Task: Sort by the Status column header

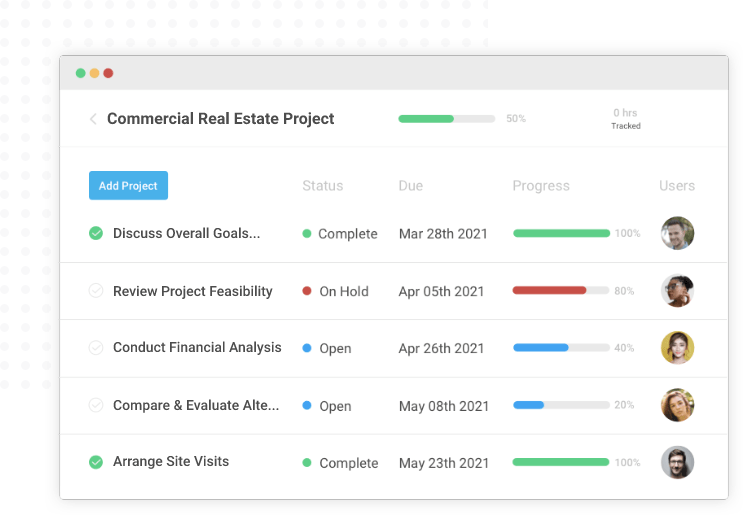Action: click(322, 186)
